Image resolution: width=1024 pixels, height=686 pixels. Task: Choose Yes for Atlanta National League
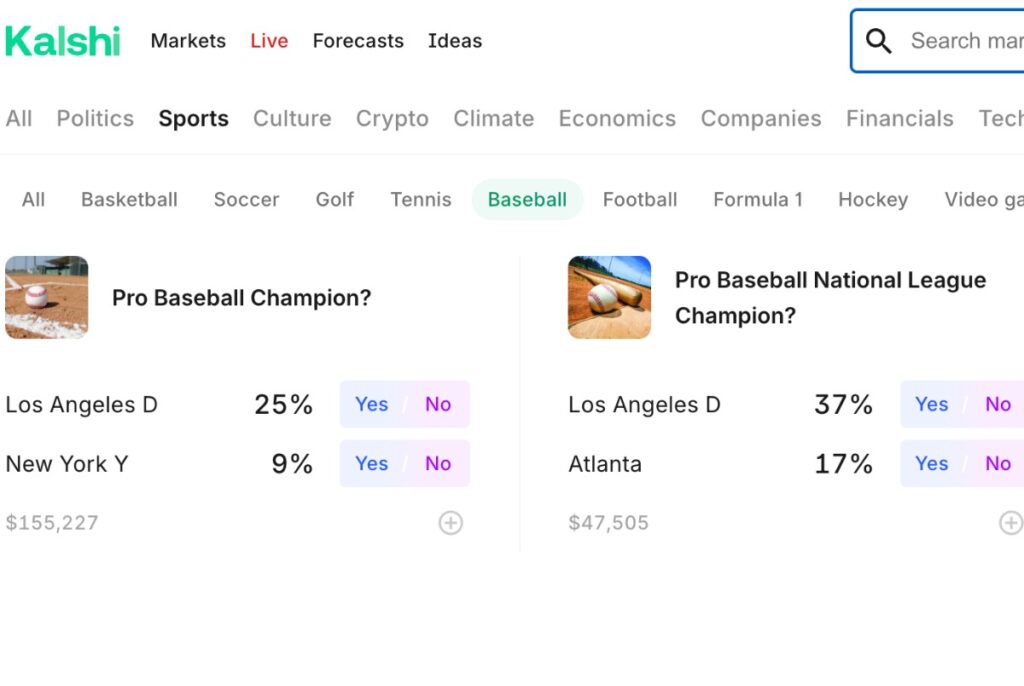click(932, 464)
